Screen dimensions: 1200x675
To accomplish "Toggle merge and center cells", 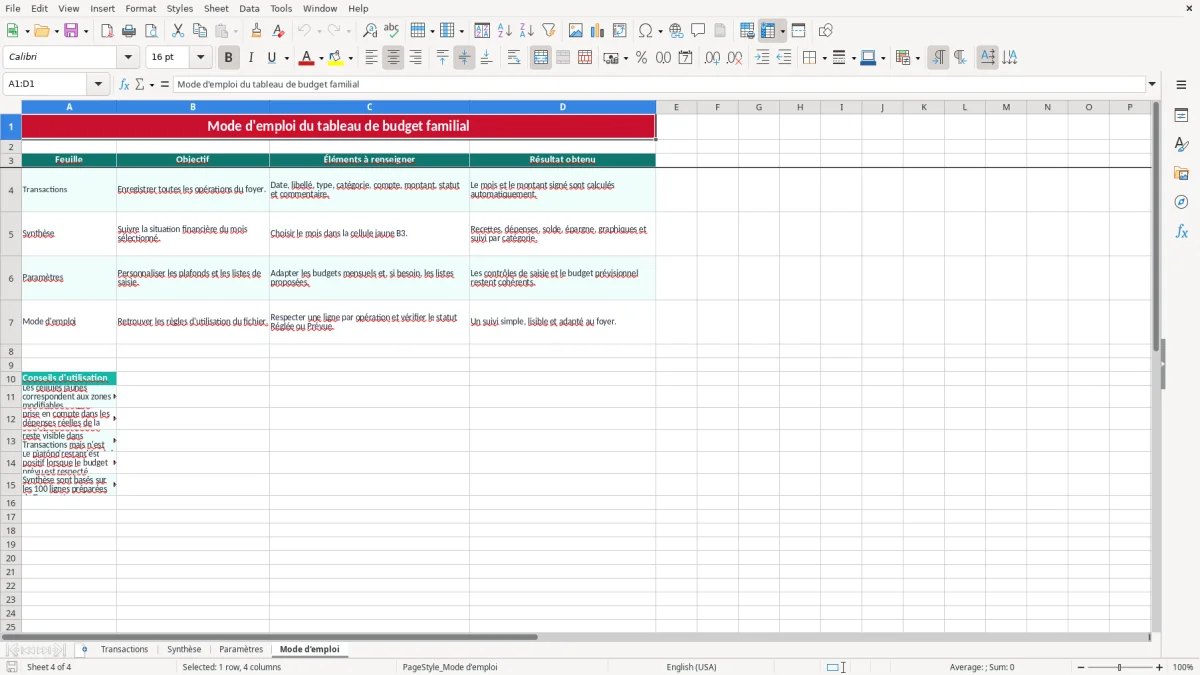I will coord(541,58).
